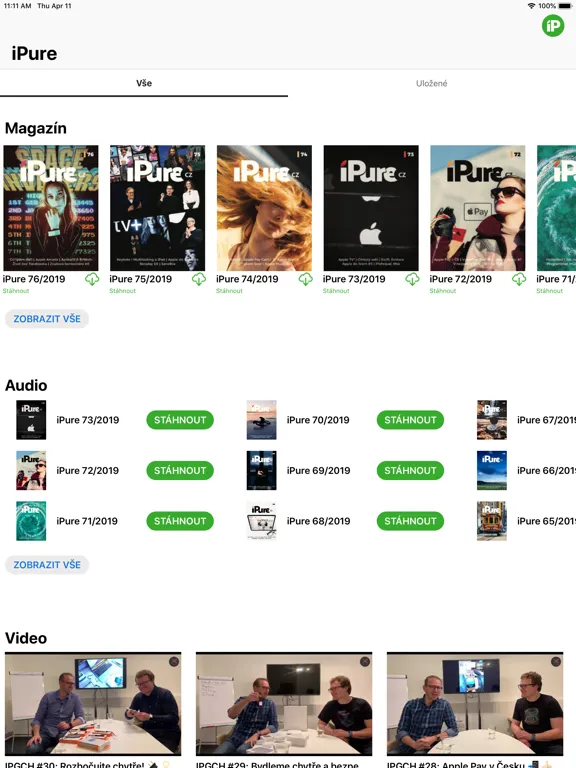
Task: Open audio thumbnail for iPure 65/2019
Action: pos(492,521)
